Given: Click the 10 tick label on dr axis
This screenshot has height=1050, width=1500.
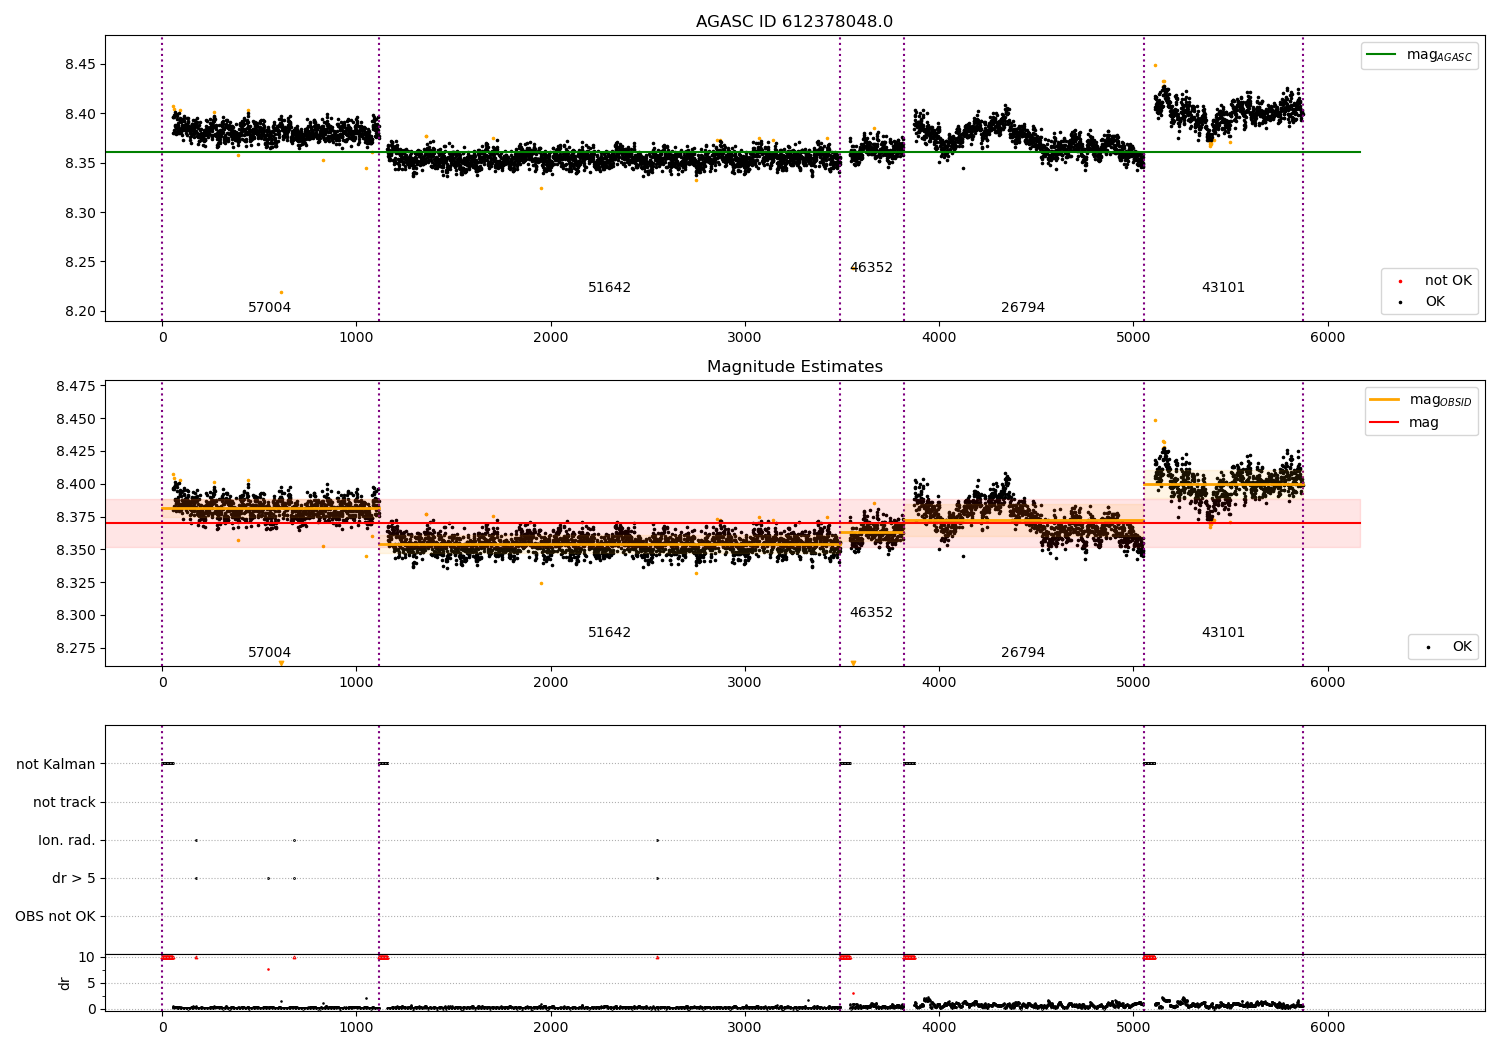Looking at the screenshot, I should click(87, 958).
